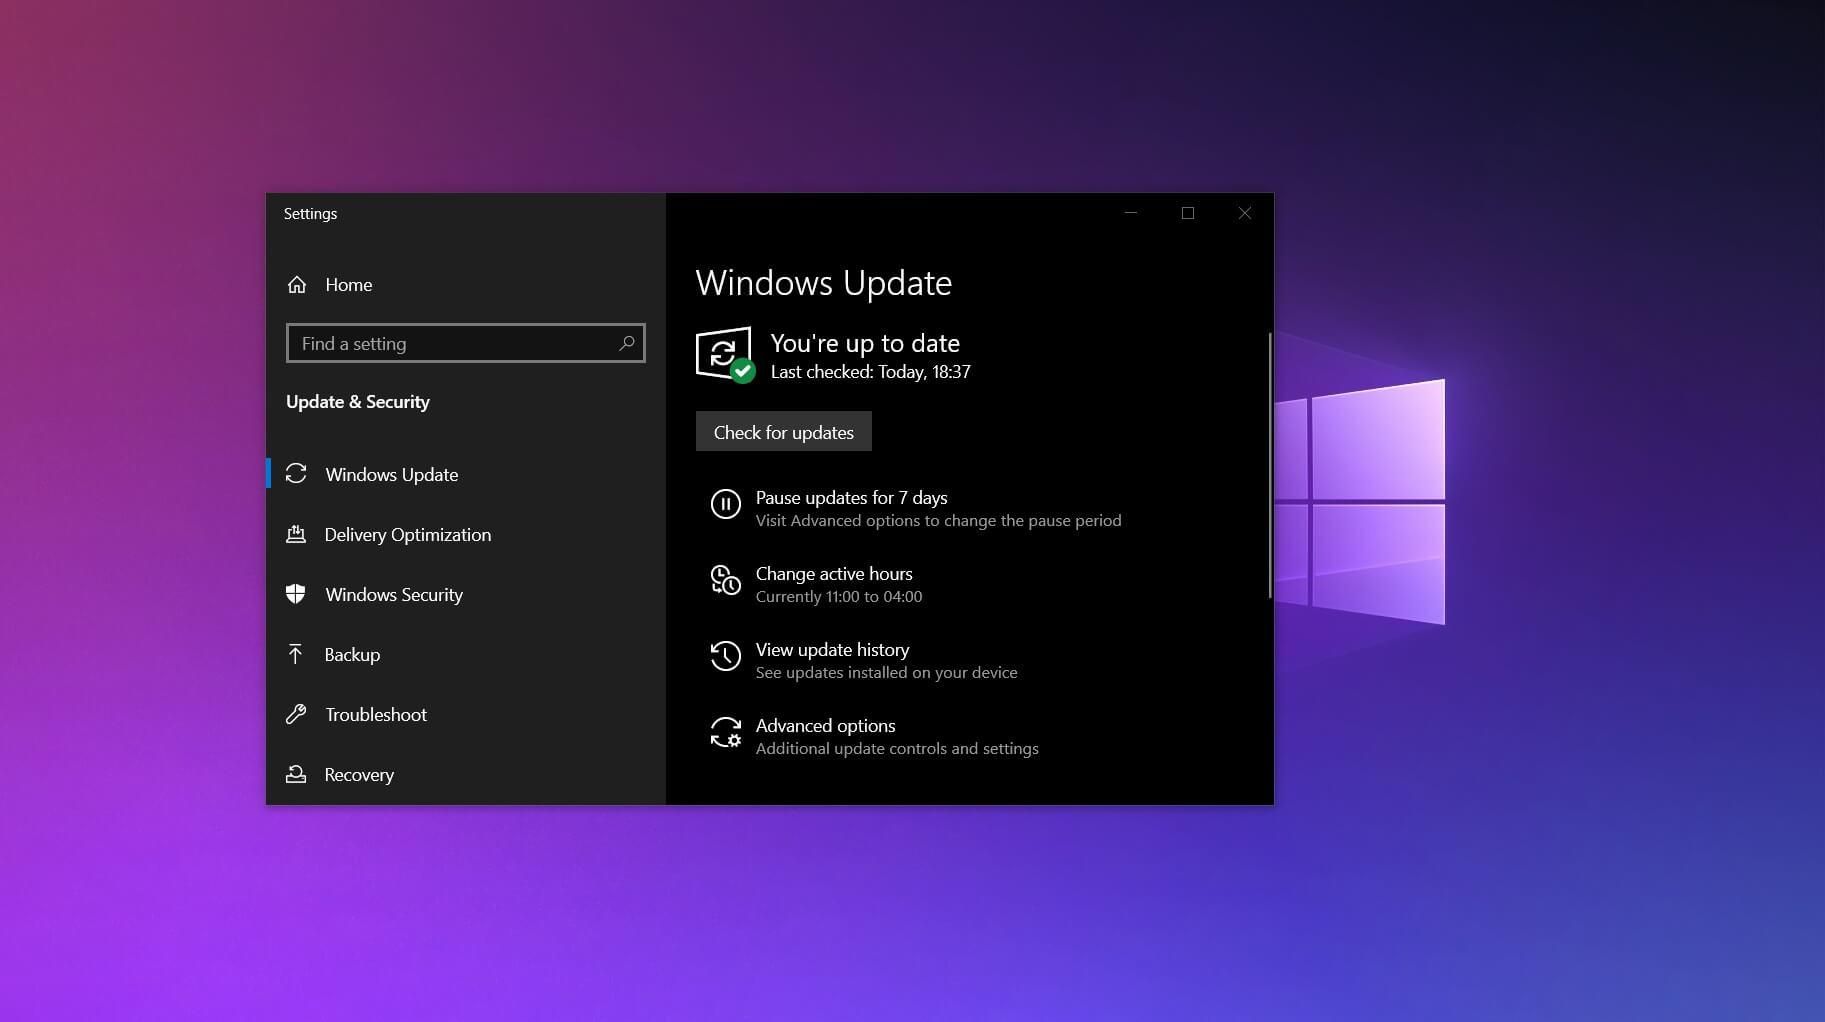Open Advanced options settings
1825x1022 pixels.
tap(825, 725)
